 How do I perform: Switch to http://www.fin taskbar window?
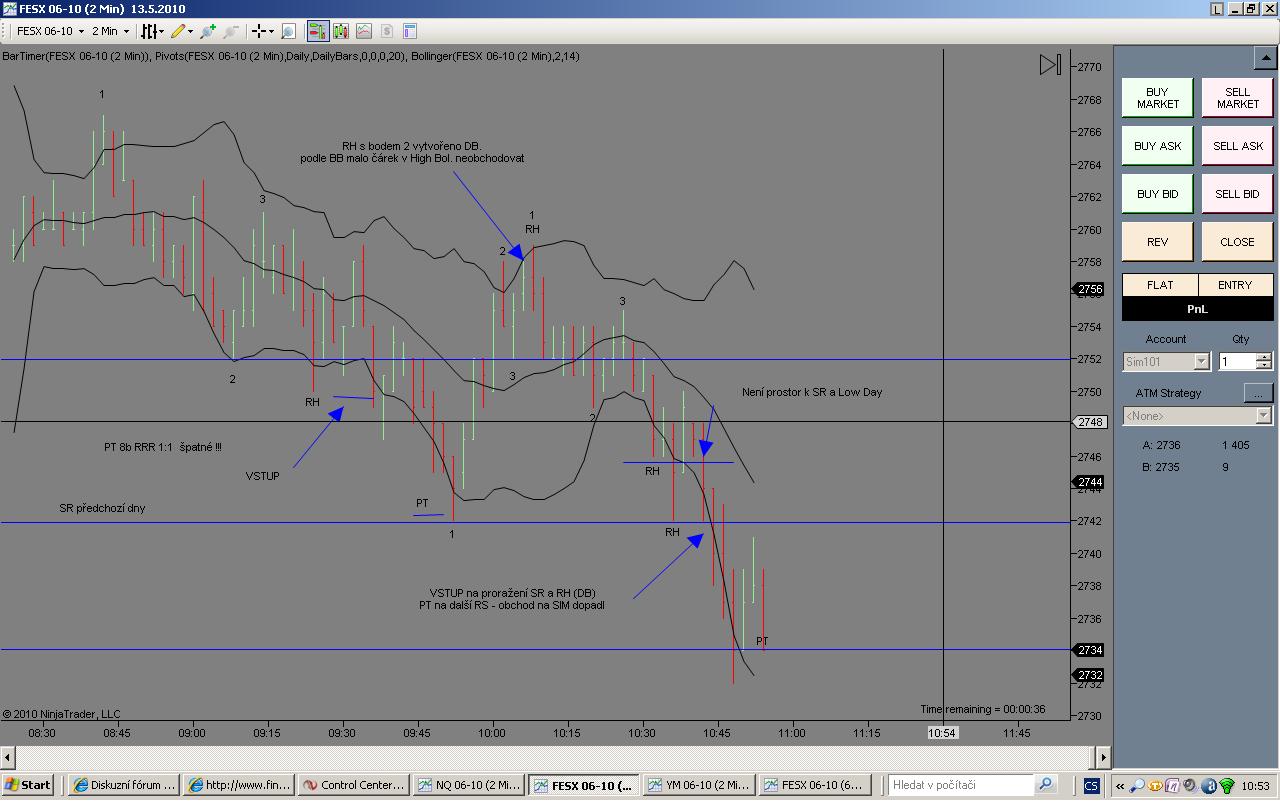(x=239, y=785)
